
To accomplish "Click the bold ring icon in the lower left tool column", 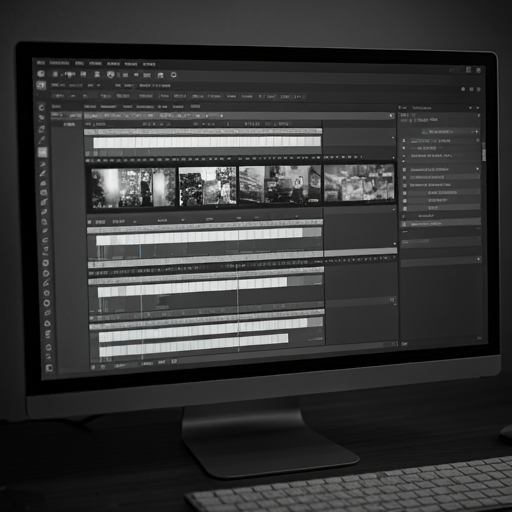I will tap(47, 303).
